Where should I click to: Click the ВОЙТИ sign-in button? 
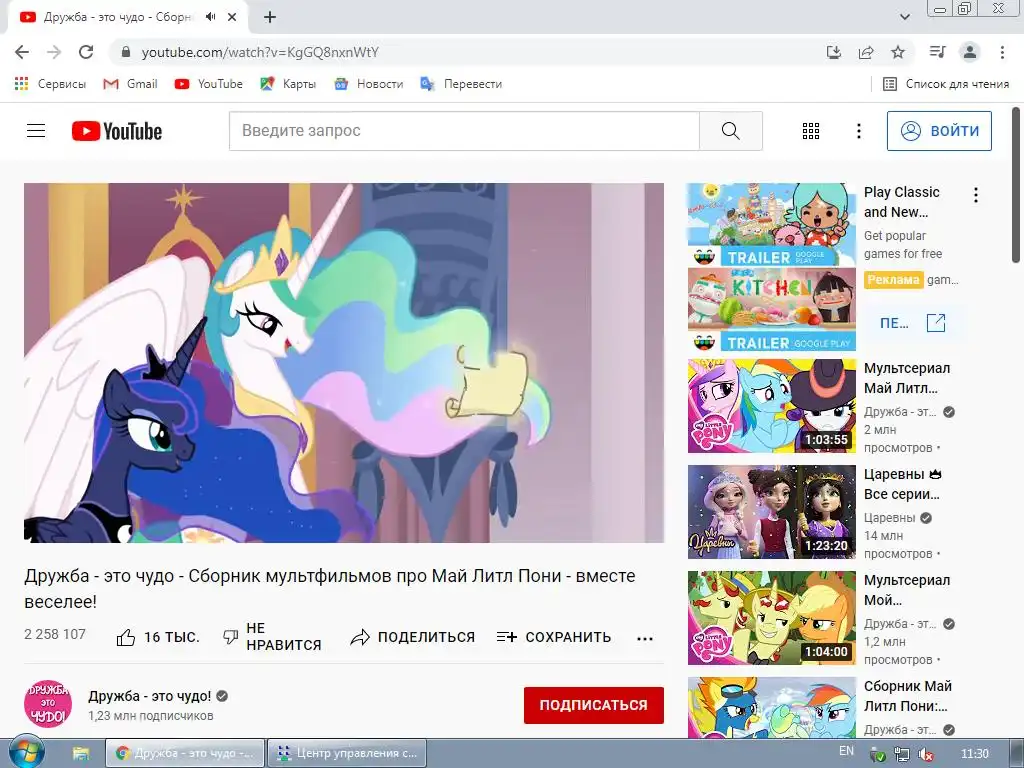(x=939, y=131)
